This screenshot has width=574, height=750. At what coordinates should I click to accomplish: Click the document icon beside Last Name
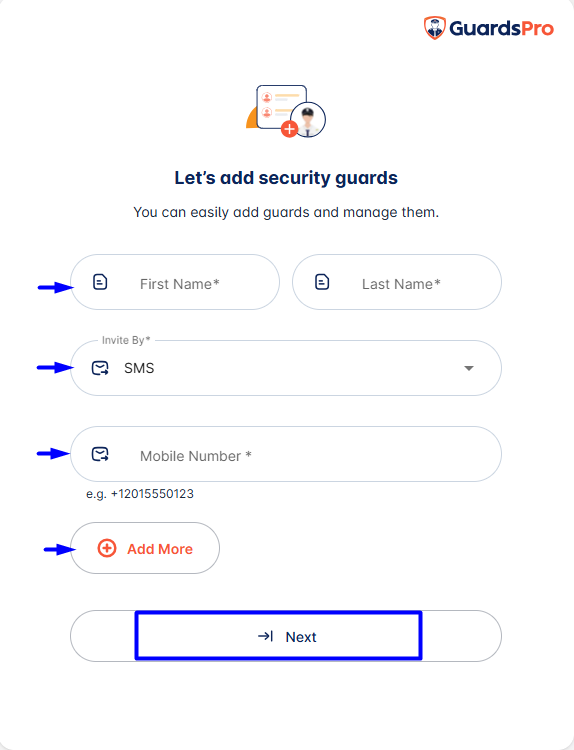click(322, 282)
